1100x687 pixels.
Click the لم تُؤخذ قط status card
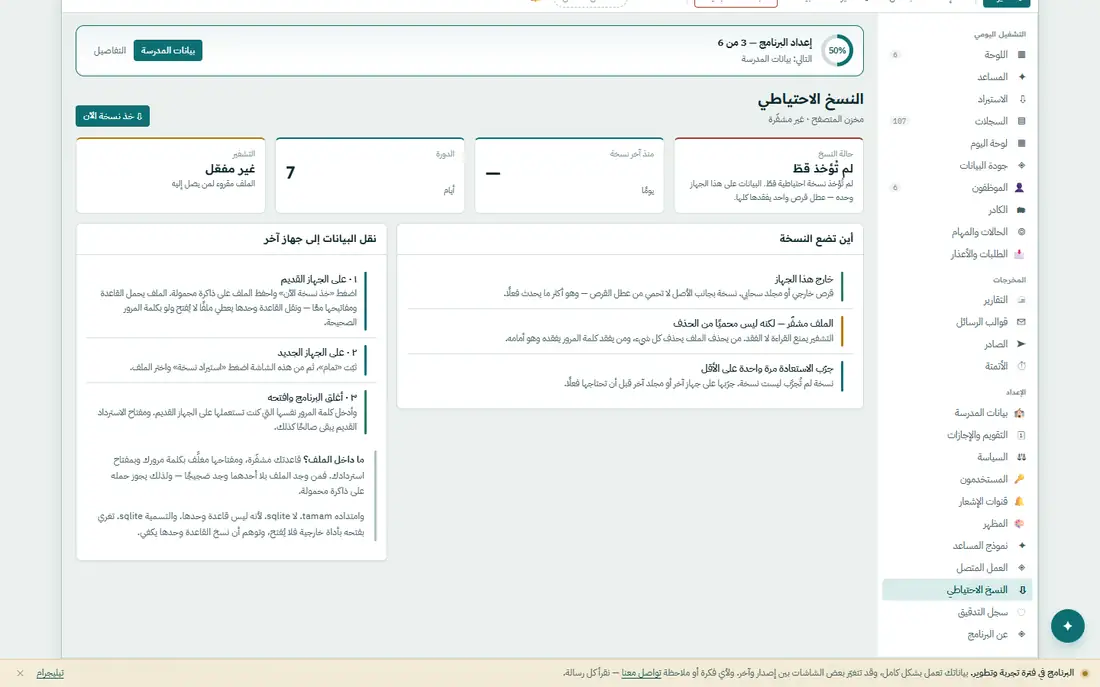[x=769, y=175]
